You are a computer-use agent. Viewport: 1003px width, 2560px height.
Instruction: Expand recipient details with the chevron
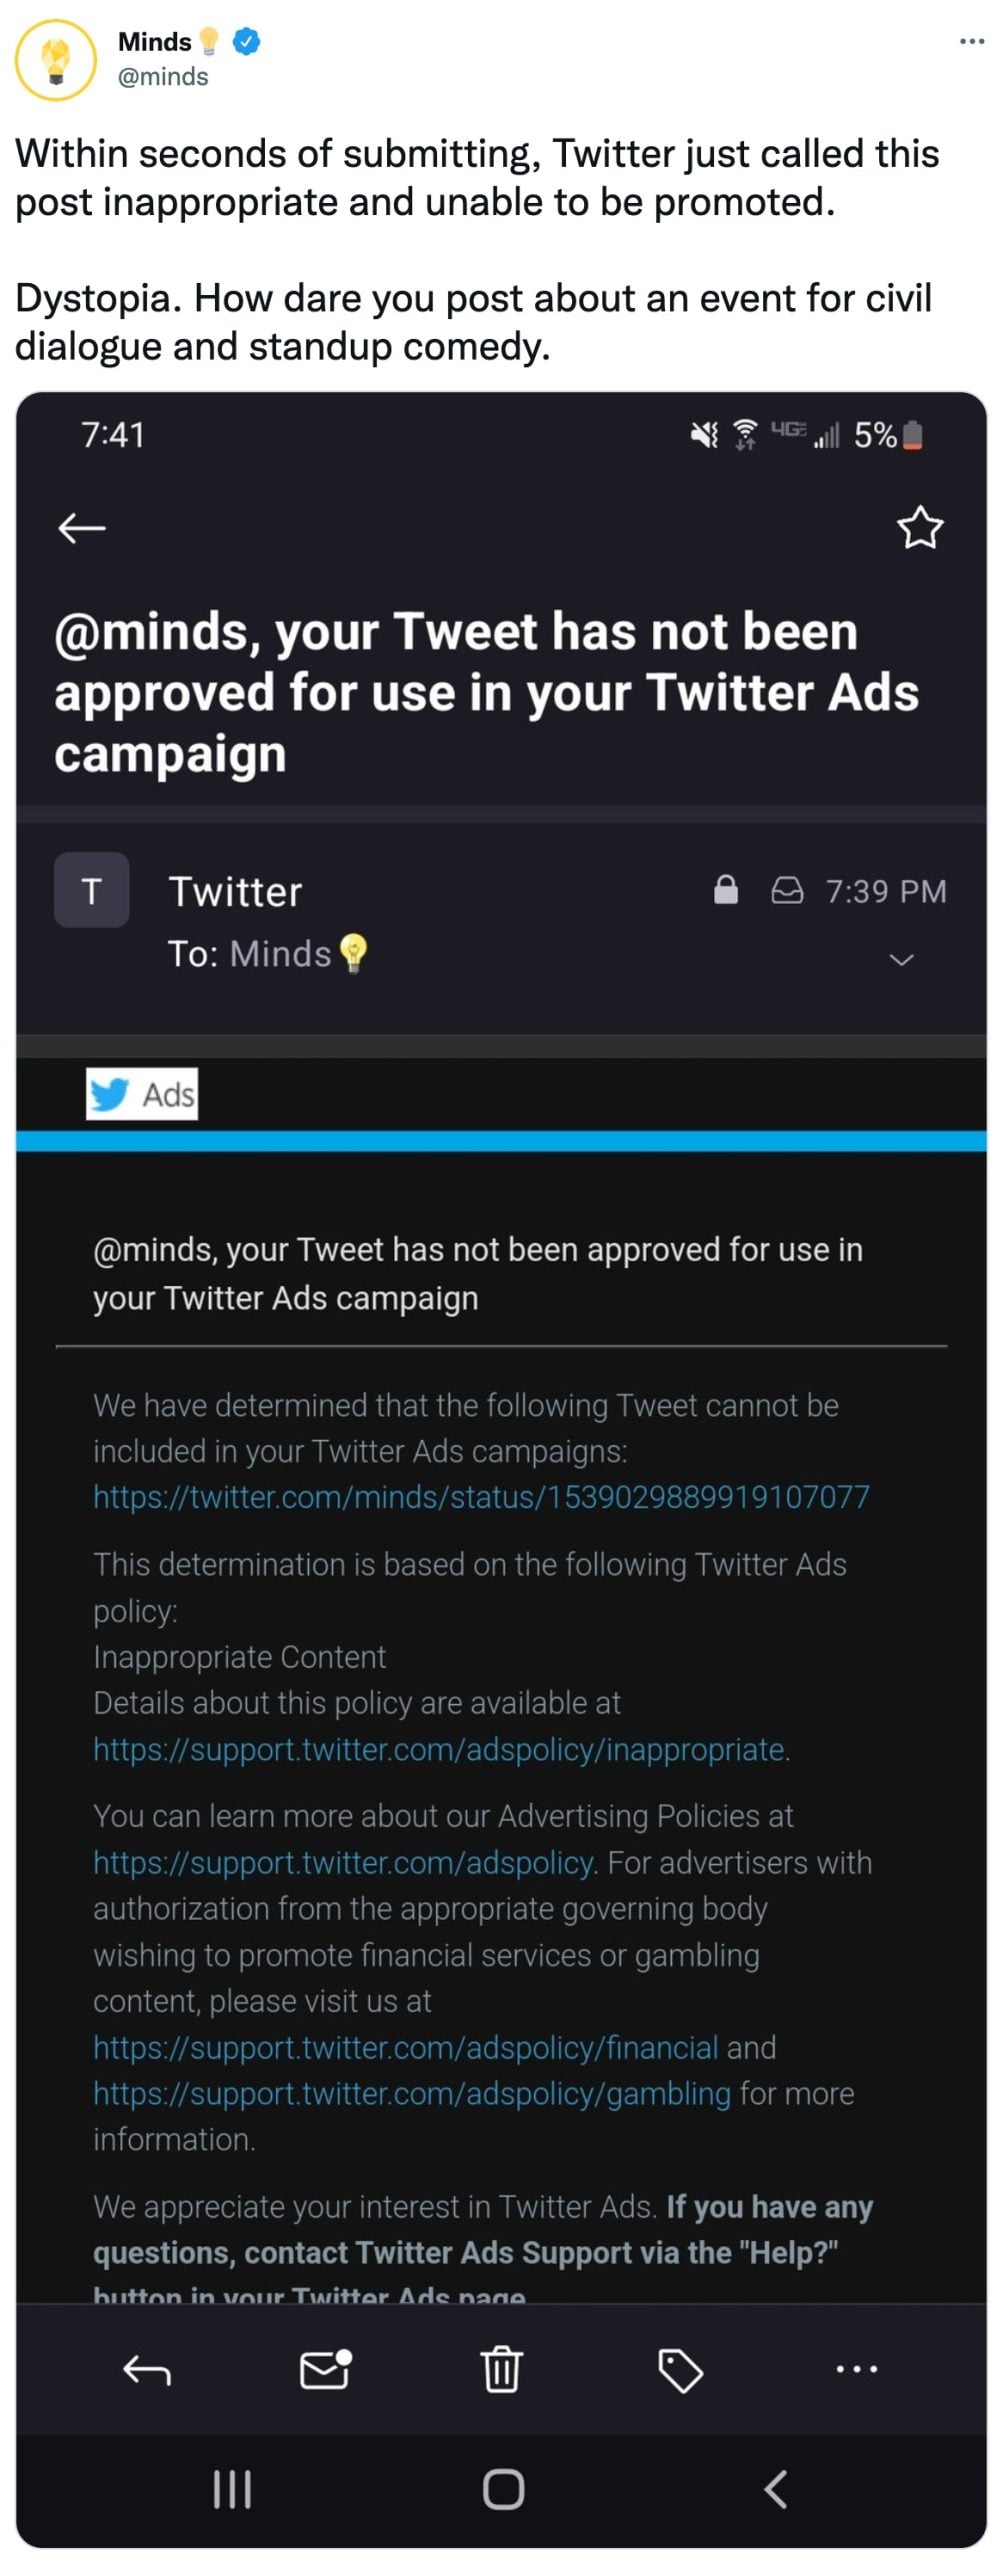901,959
